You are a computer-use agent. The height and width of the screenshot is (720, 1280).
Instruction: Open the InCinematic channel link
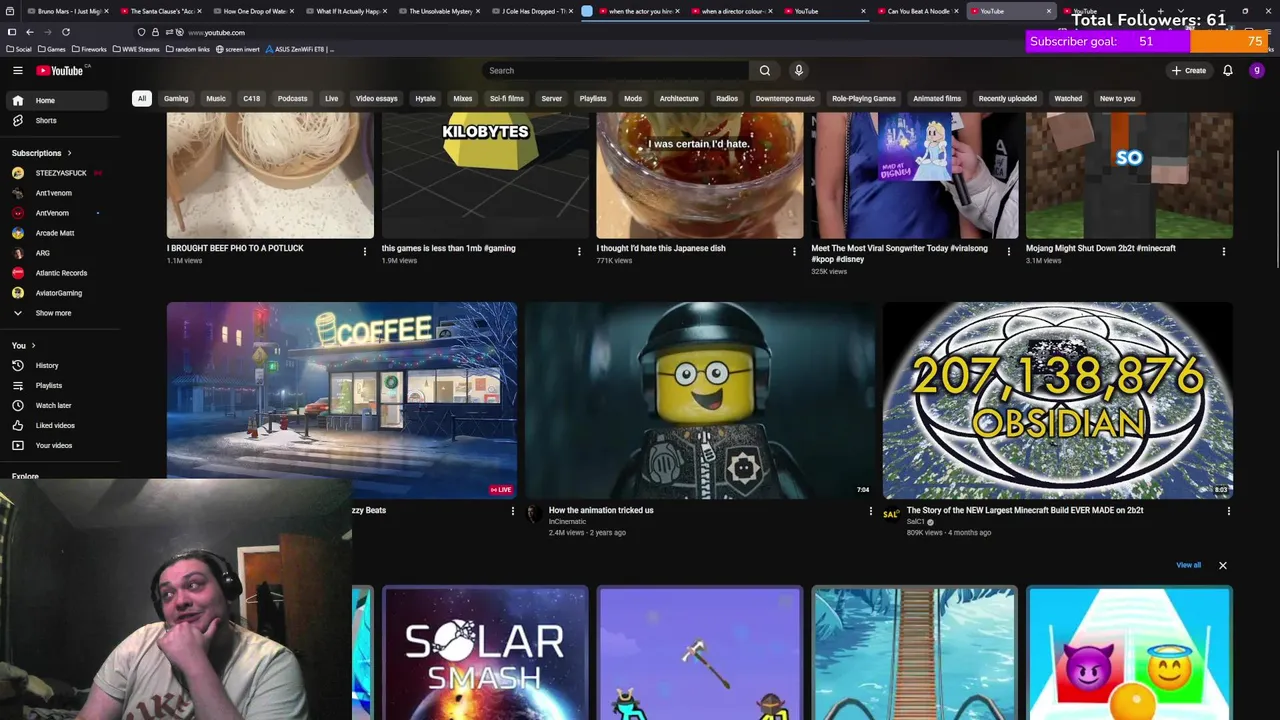567,522
